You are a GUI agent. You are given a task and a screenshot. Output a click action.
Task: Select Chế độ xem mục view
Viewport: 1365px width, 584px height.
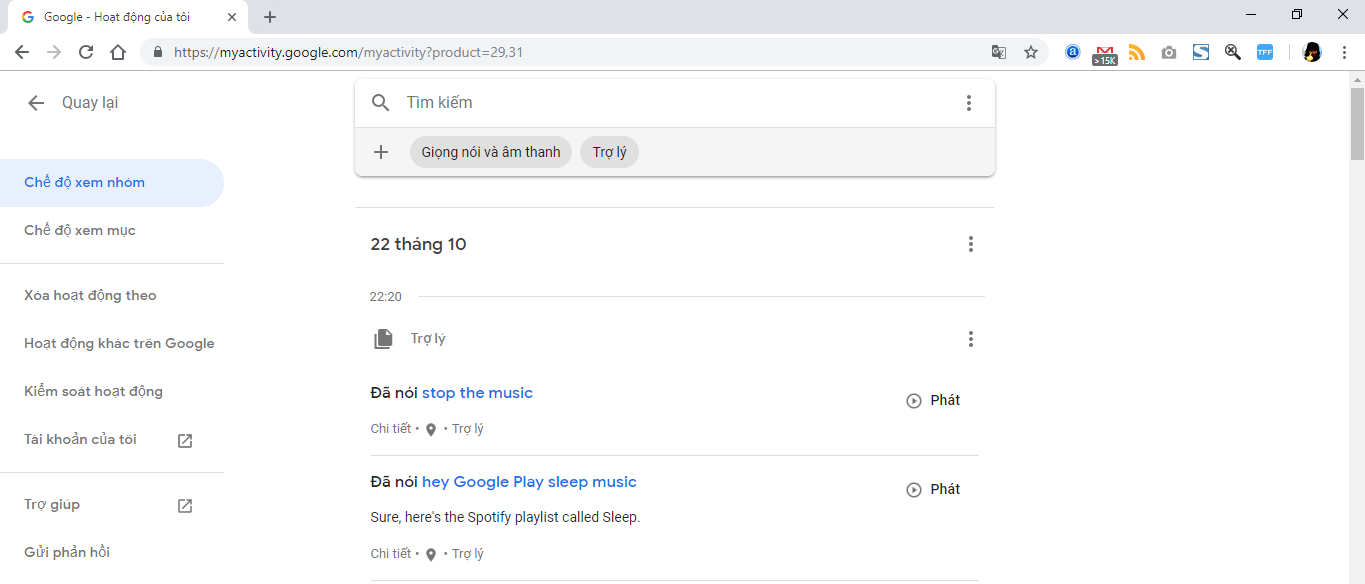coord(80,231)
